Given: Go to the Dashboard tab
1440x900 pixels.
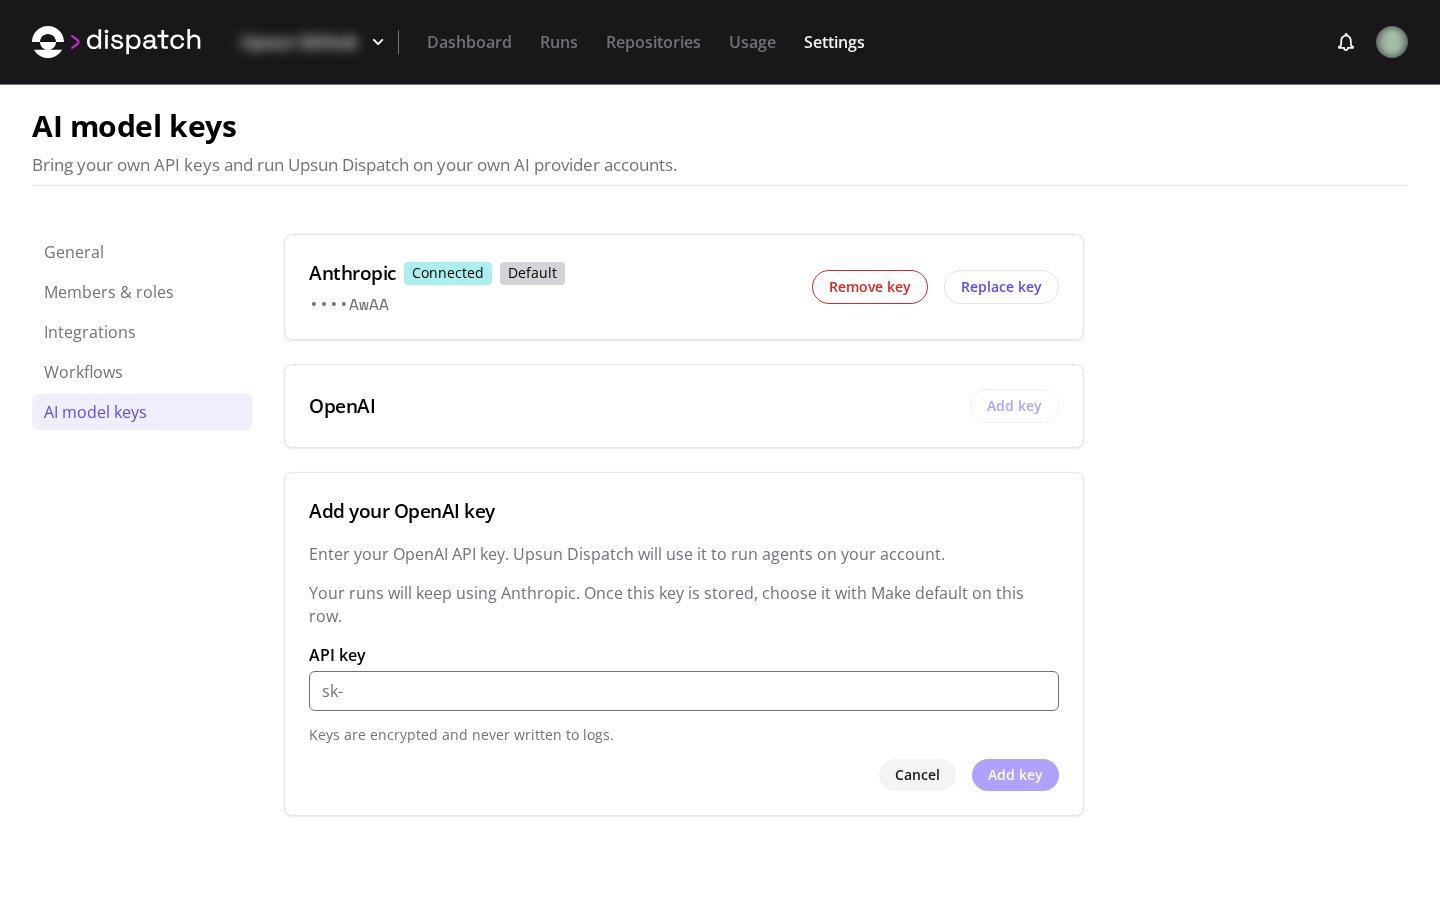Looking at the screenshot, I should pos(469,42).
